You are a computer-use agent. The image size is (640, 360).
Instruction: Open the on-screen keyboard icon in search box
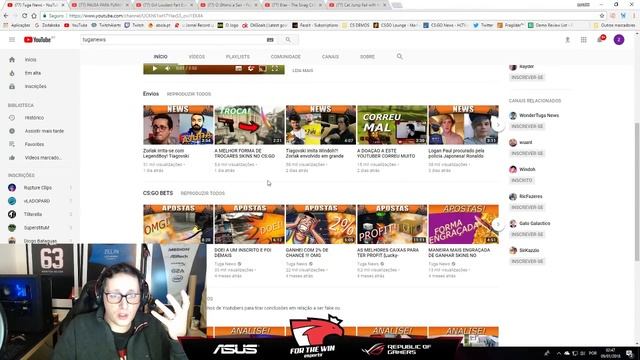coord(270,40)
